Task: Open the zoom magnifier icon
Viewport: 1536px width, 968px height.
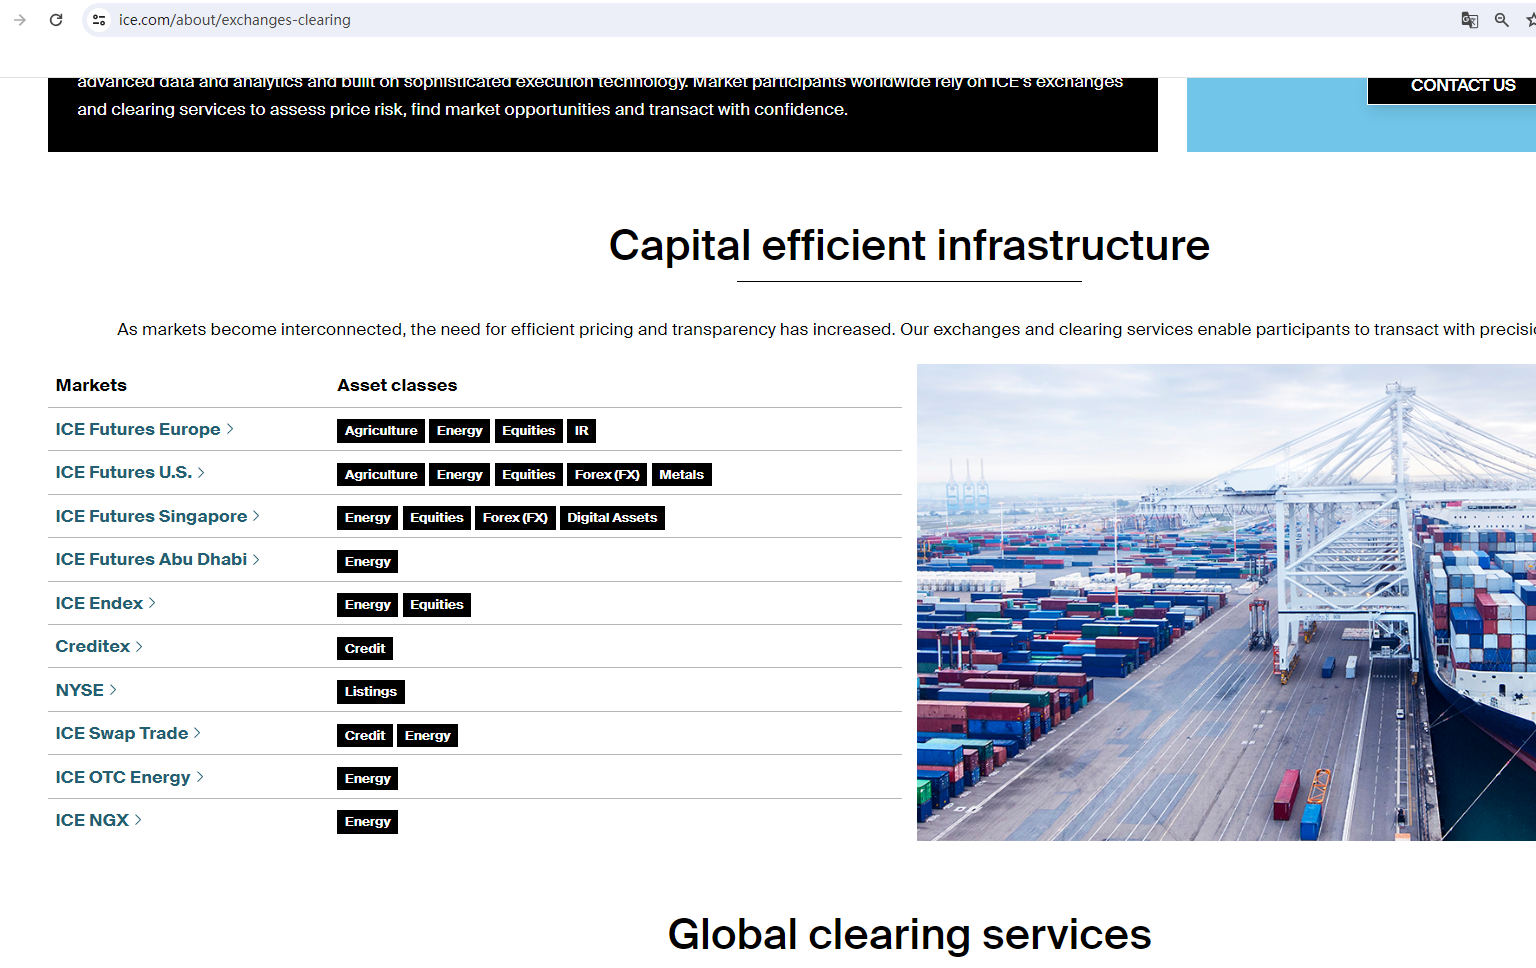Action: pyautogui.click(x=1501, y=20)
